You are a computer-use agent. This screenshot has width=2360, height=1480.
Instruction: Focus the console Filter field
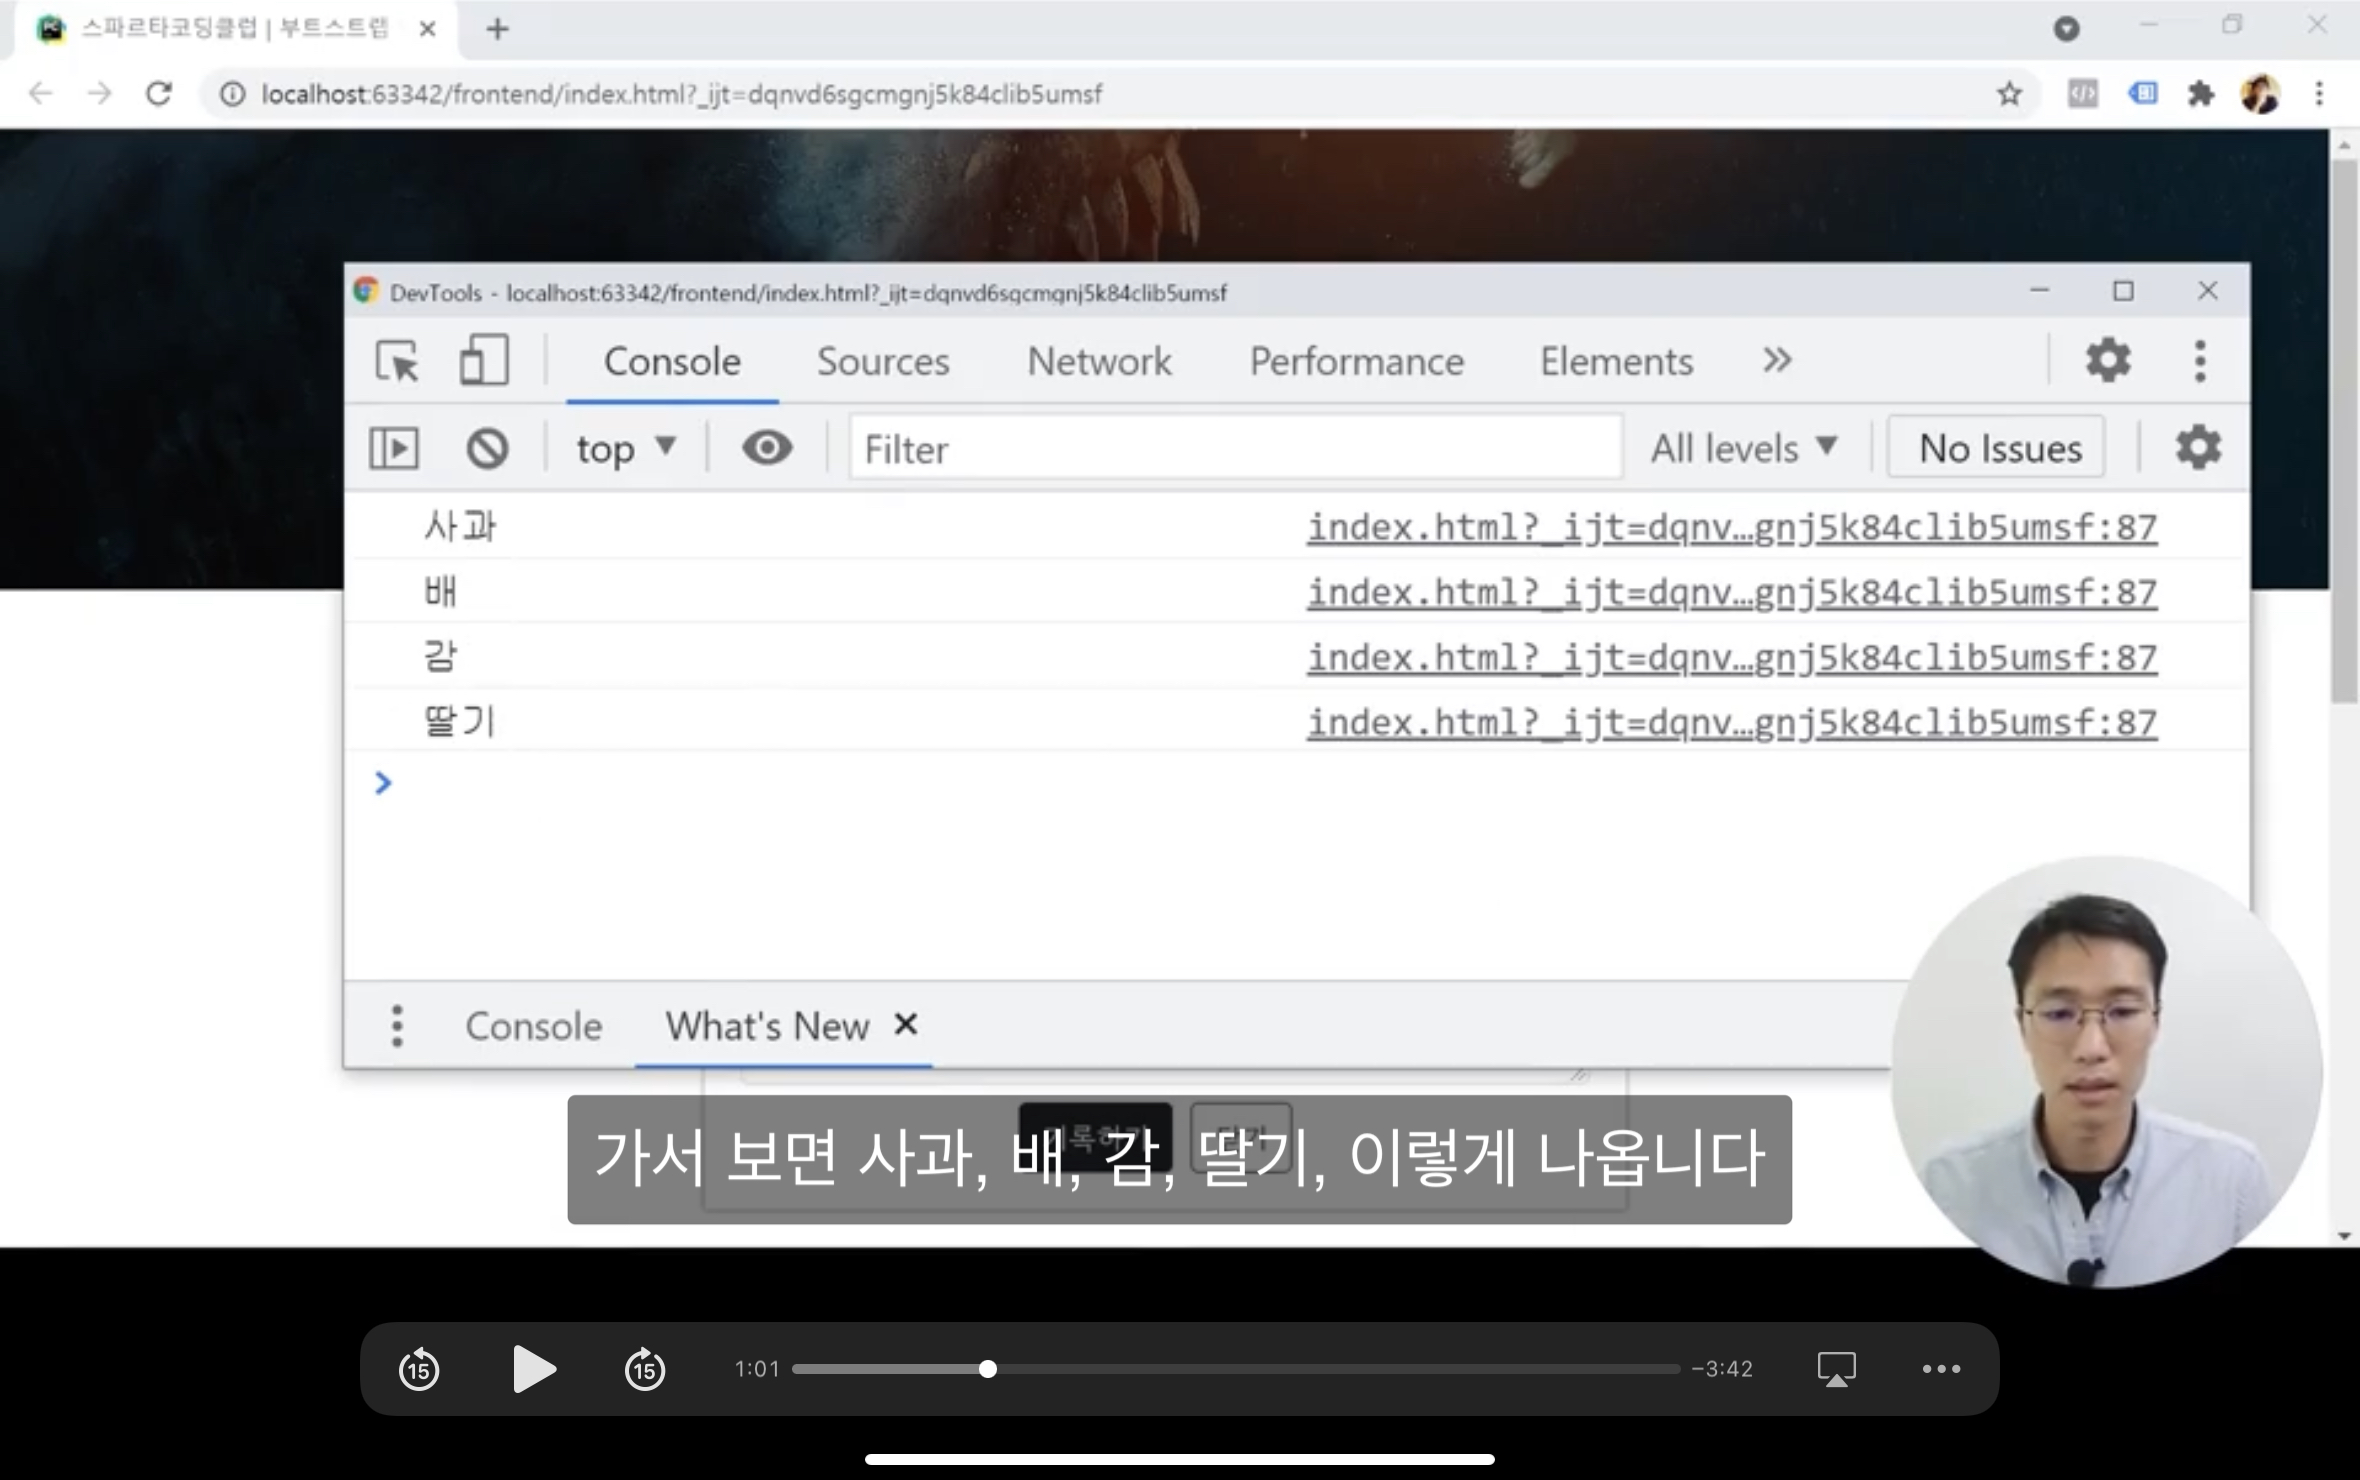pos(1235,448)
